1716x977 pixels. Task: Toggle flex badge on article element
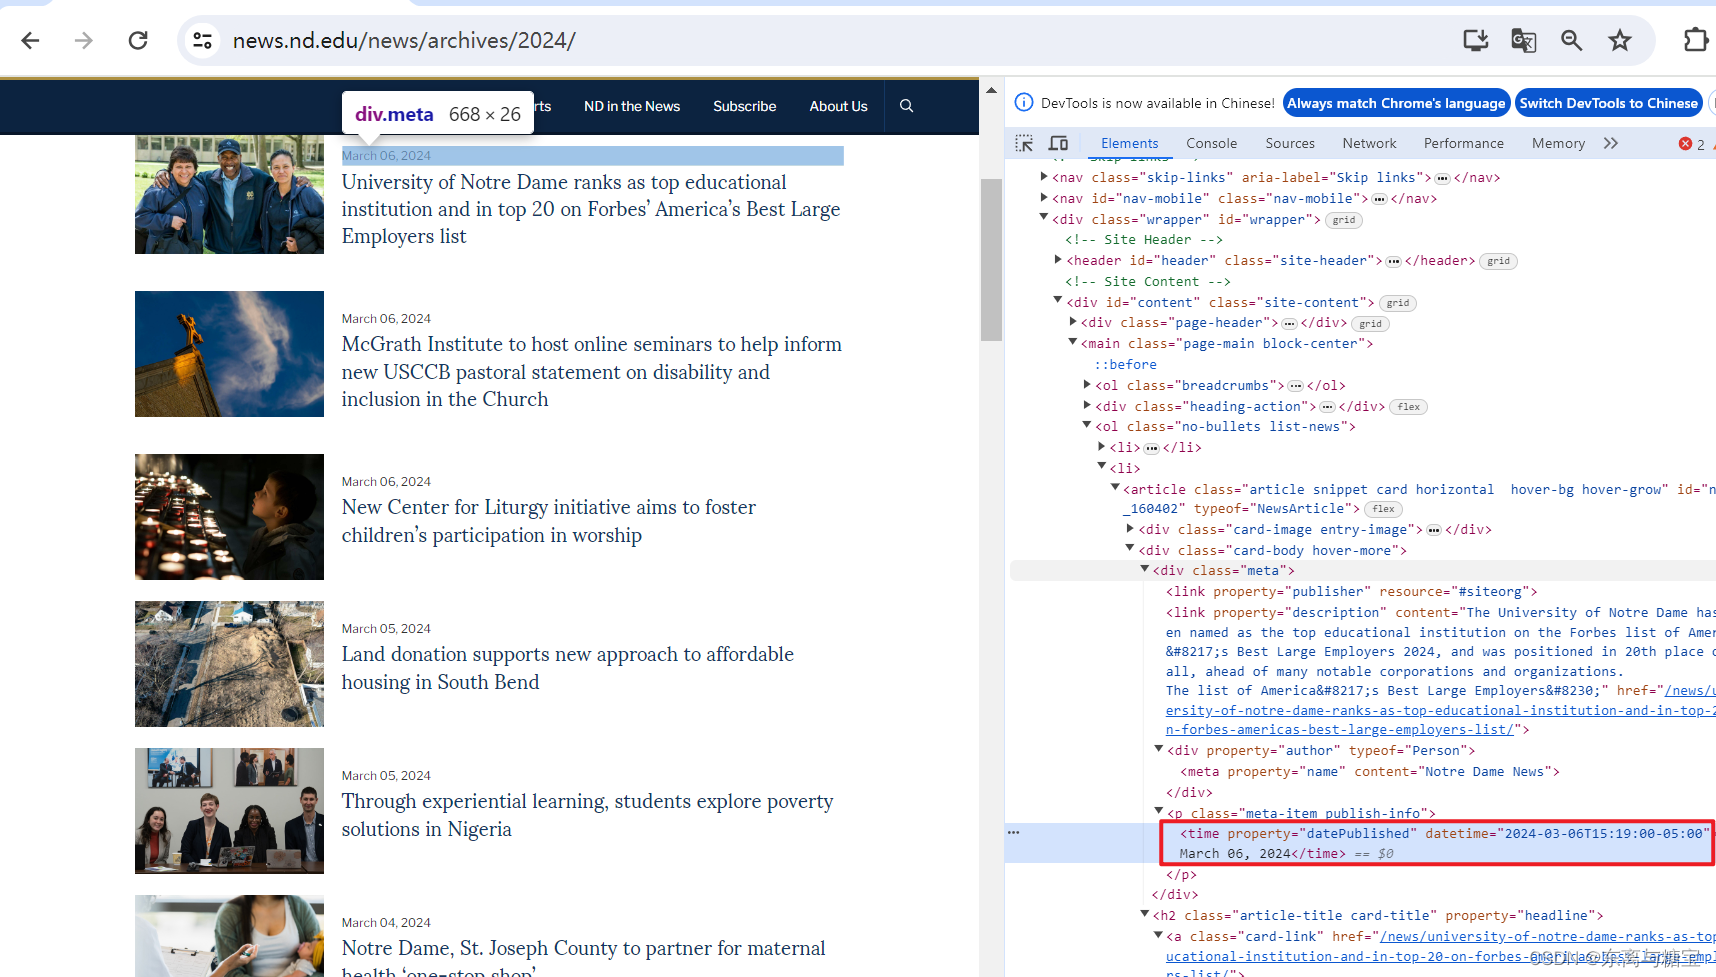coord(1383,509)
